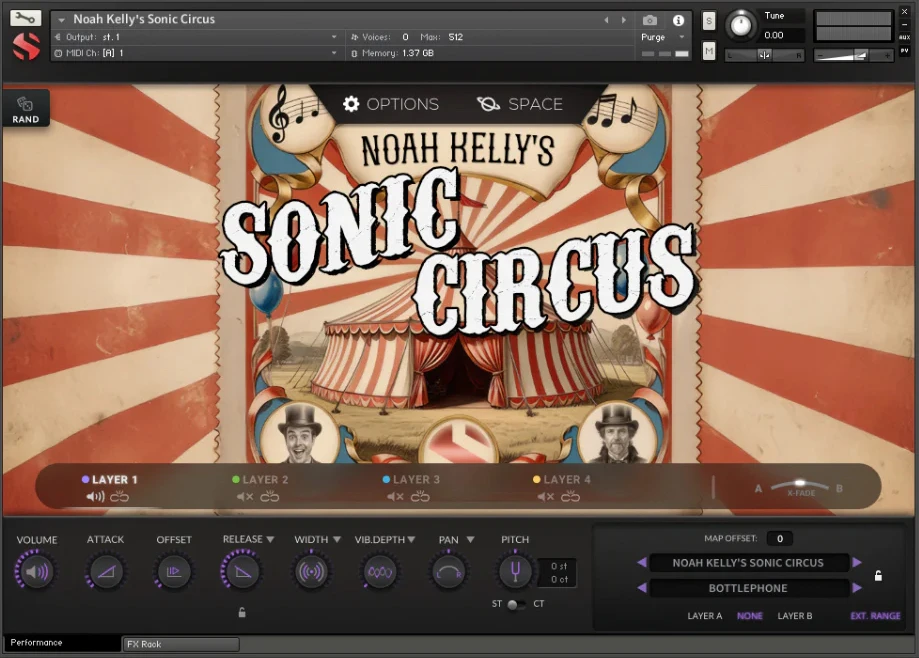Open the snapshot camera view
Viewport: 919px width, 658px height.
tap(649, 21)
